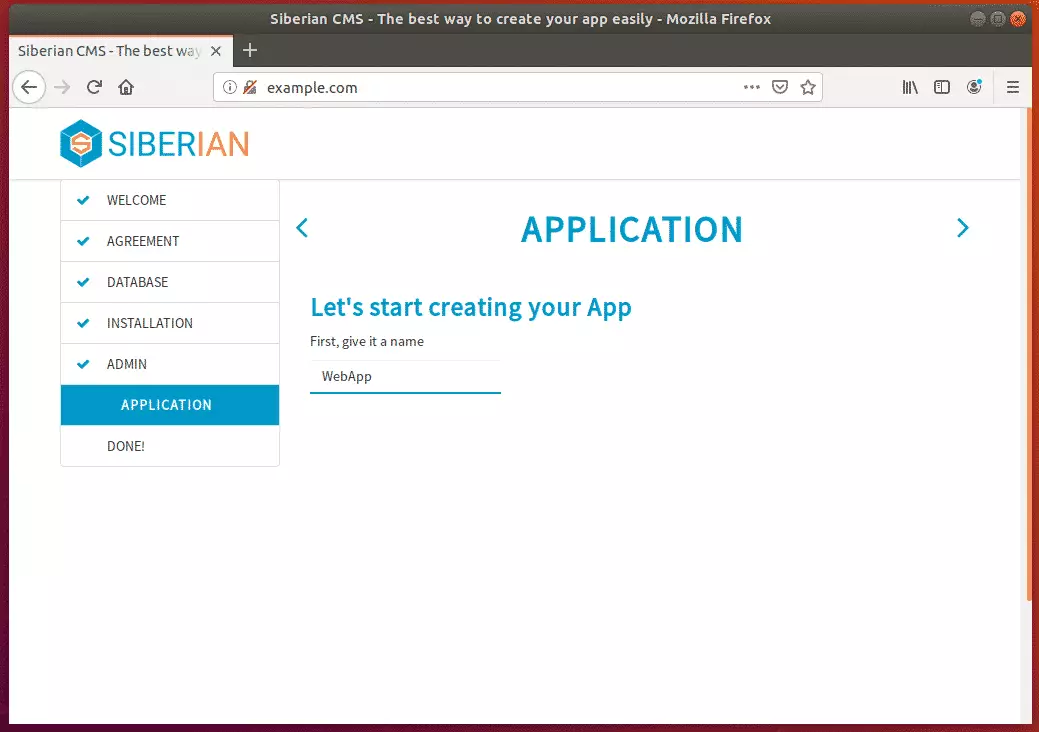Open the Firefox account icon
This screenshot has width=1039, height=732.
tap(974, 87)
